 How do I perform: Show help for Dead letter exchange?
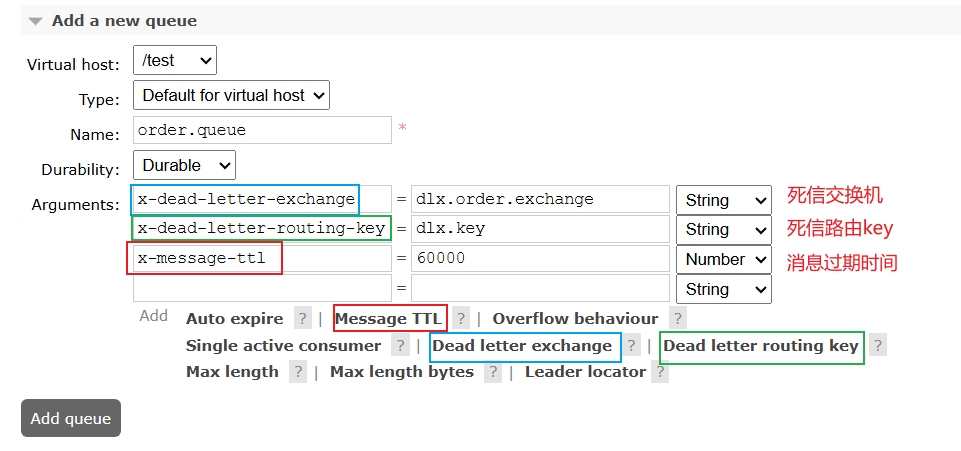[x=631, y=346]
